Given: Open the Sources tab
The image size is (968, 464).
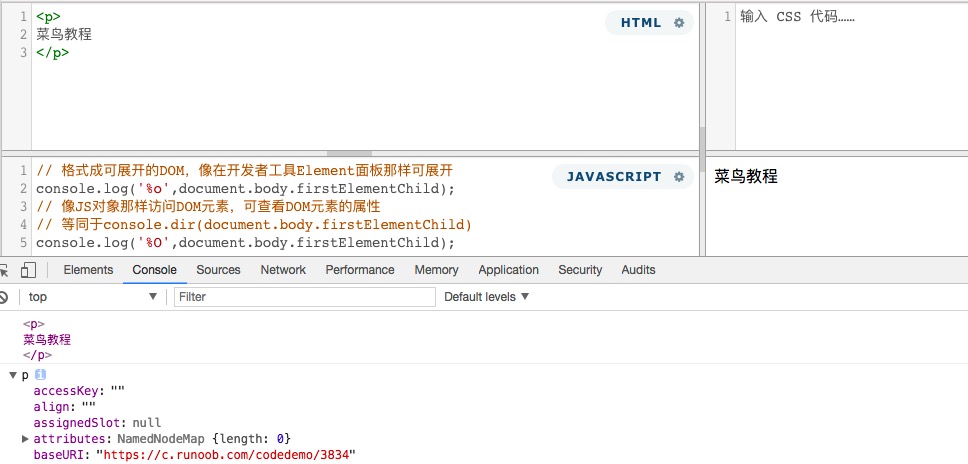Looking at the screenshot, I should (x=218, y=270).
